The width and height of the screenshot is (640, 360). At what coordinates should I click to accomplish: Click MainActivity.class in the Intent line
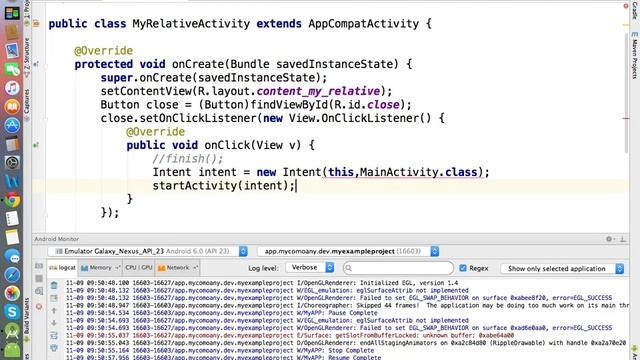418,172
